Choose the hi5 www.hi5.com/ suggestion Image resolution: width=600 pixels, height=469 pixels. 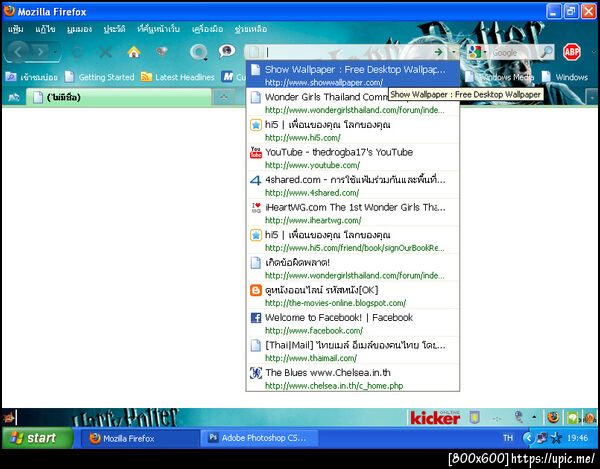tap(352, 130)
